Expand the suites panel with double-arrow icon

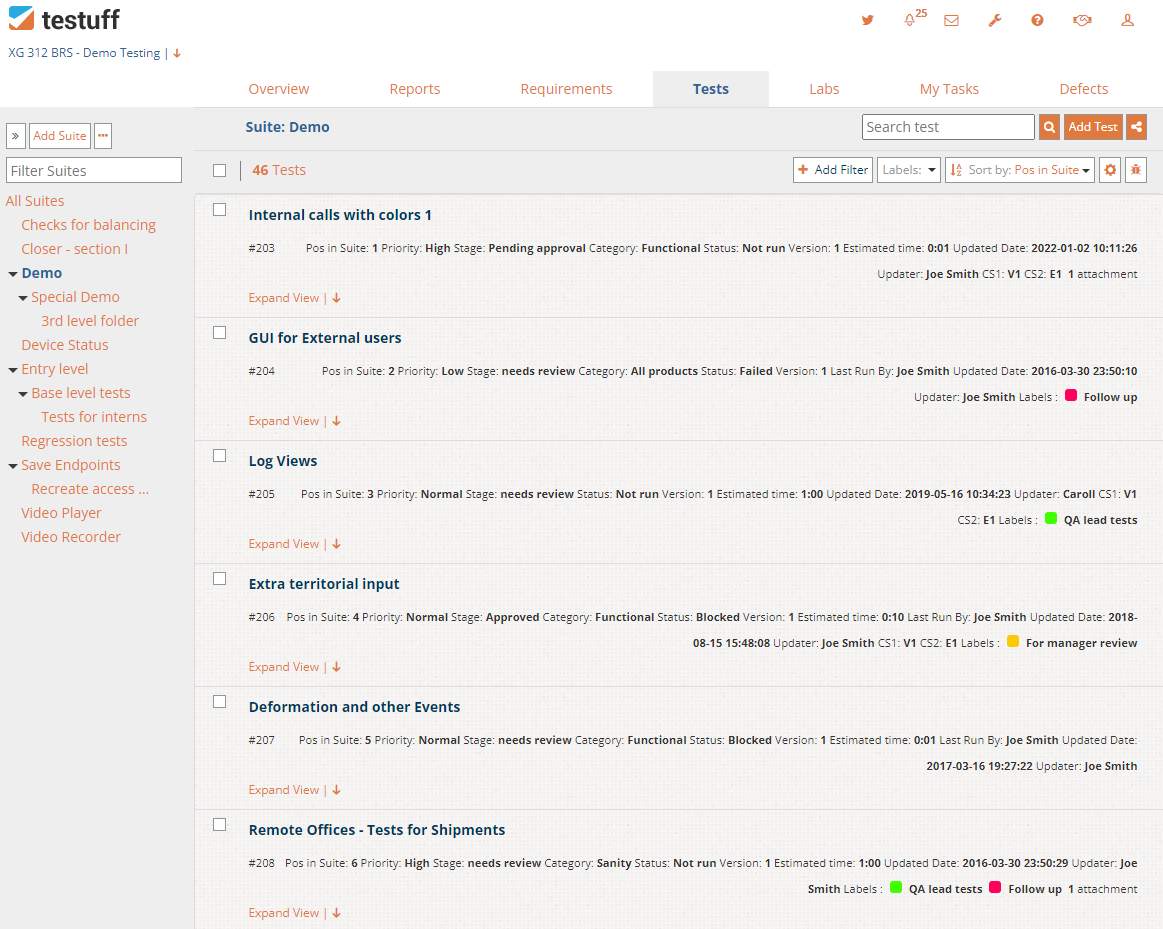(16, 136)
